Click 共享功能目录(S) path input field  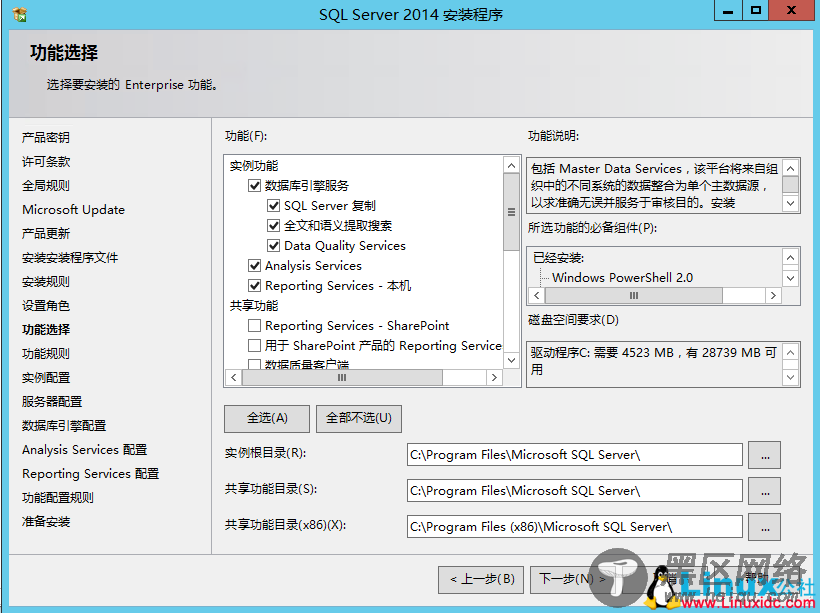coord(575,491)
